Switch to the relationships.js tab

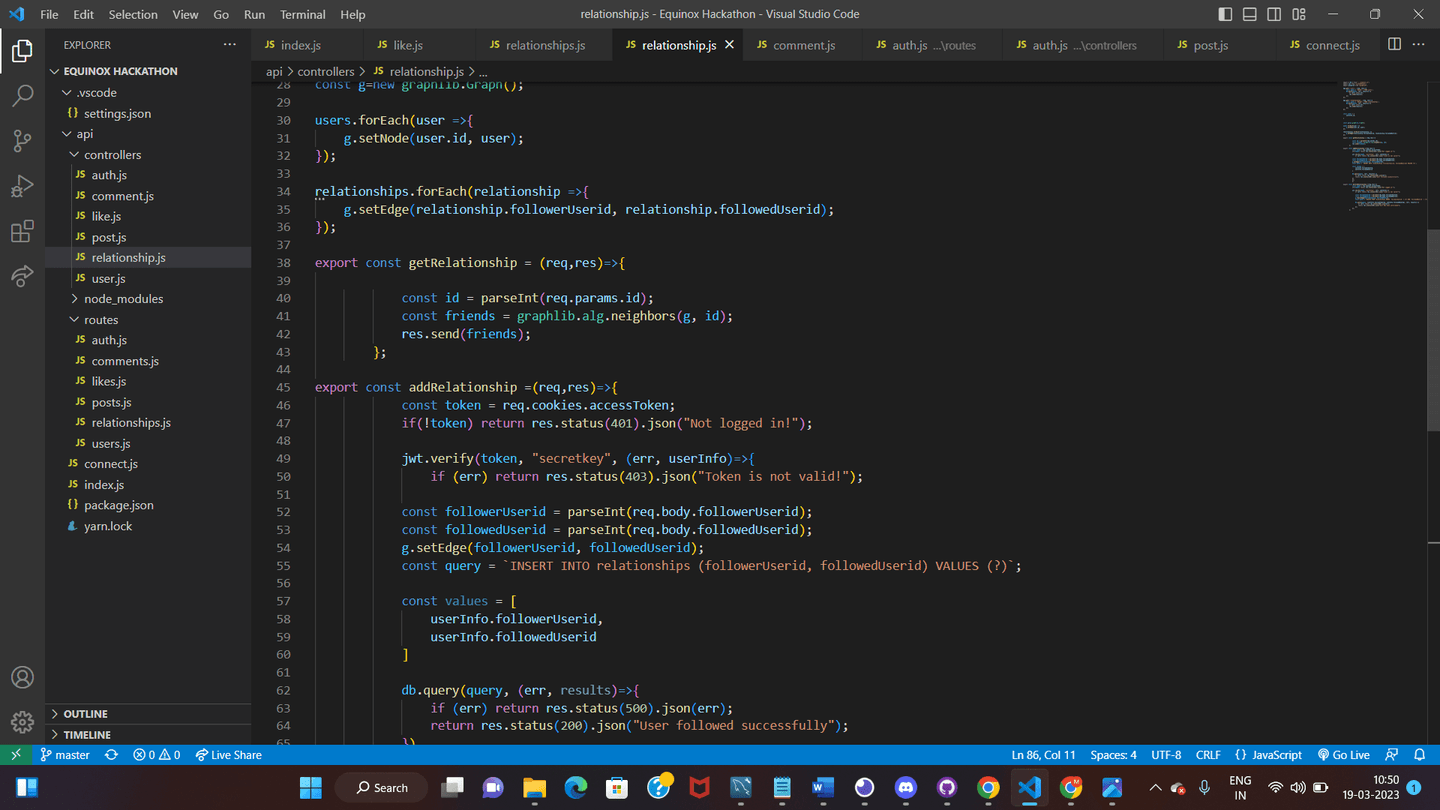(x=545, y=45)
